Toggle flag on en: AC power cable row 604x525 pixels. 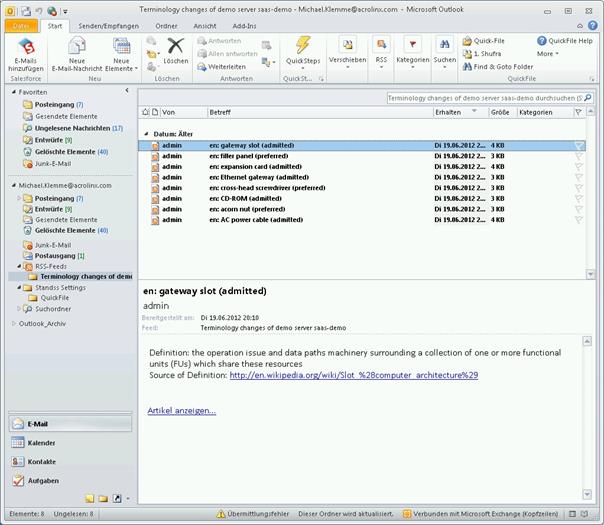579,220
